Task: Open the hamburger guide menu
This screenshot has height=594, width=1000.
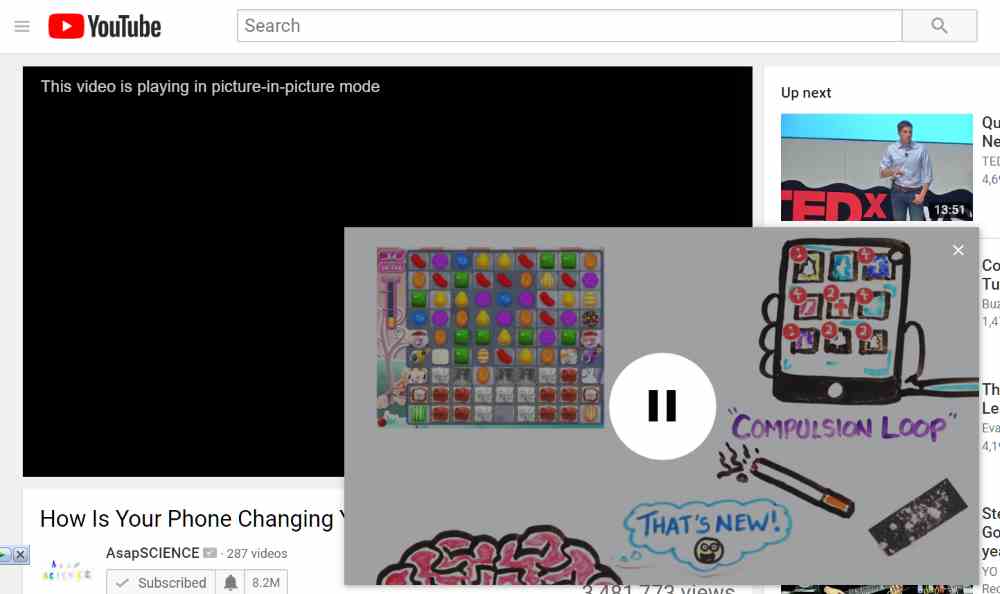Action: [22, 26]
